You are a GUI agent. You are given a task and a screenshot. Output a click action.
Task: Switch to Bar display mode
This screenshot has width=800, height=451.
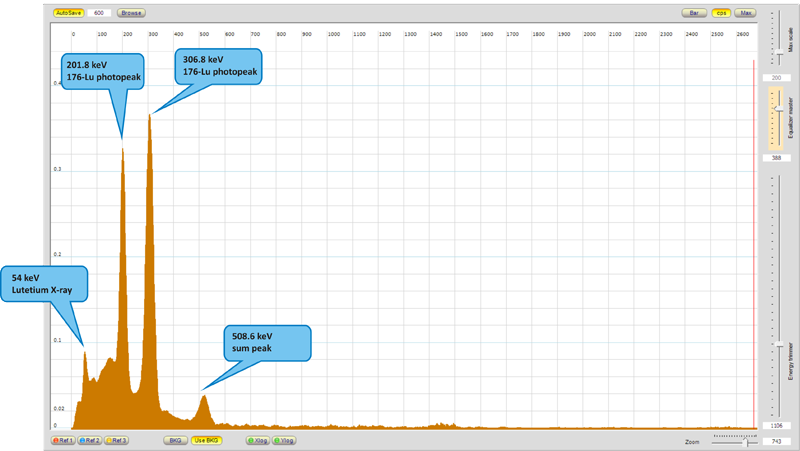pos(694,13)
